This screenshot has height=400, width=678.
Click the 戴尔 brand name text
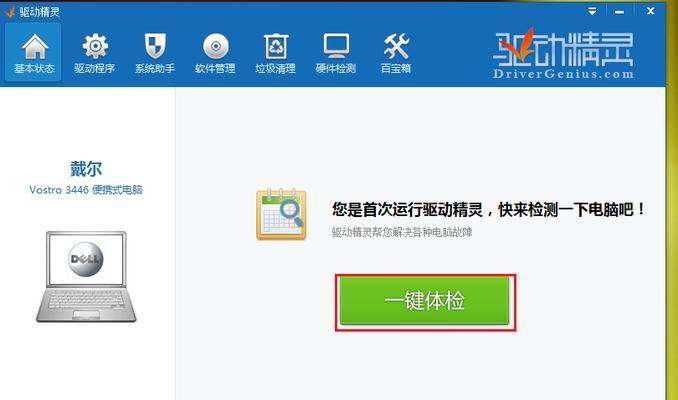pos(86,169)
